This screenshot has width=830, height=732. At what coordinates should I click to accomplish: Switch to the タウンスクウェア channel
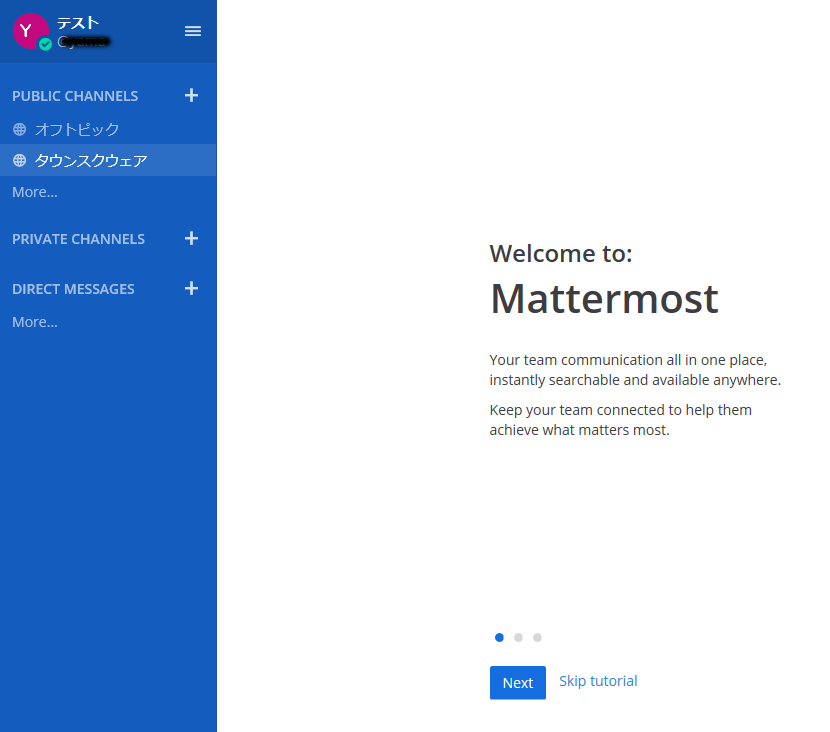pyautogui.click(x=91, y=160)
